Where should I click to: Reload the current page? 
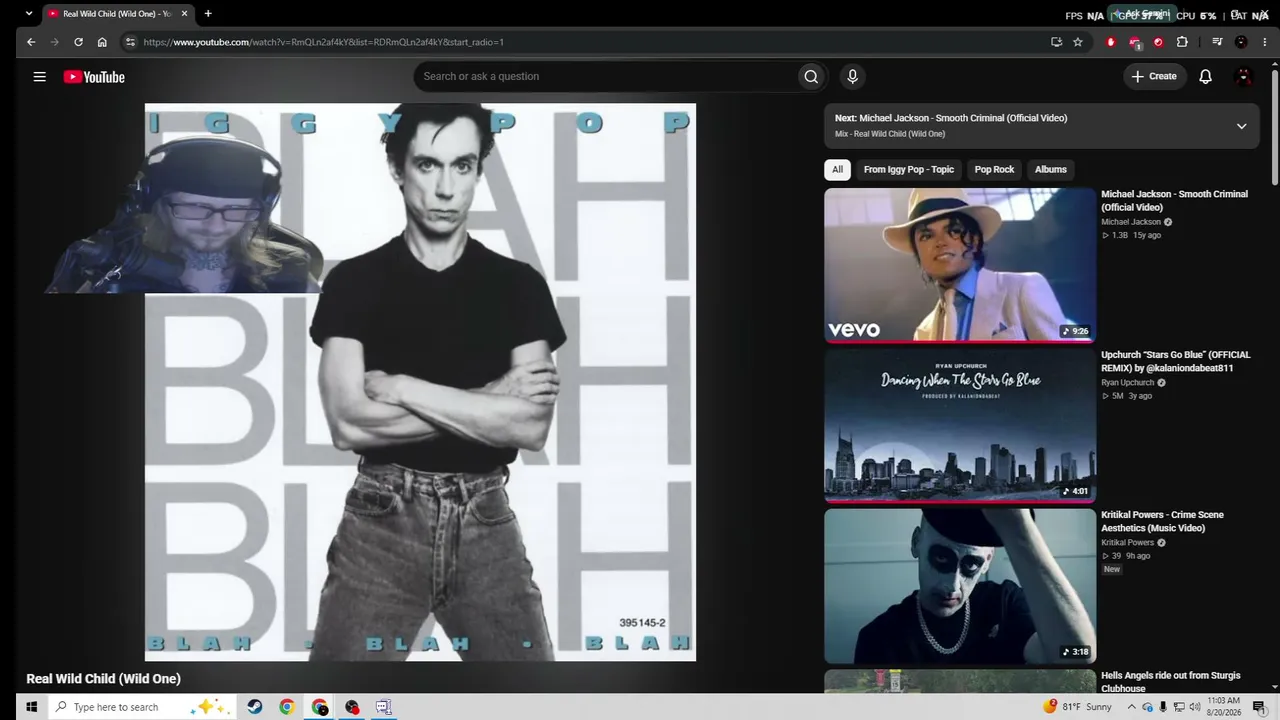[78, 42]
